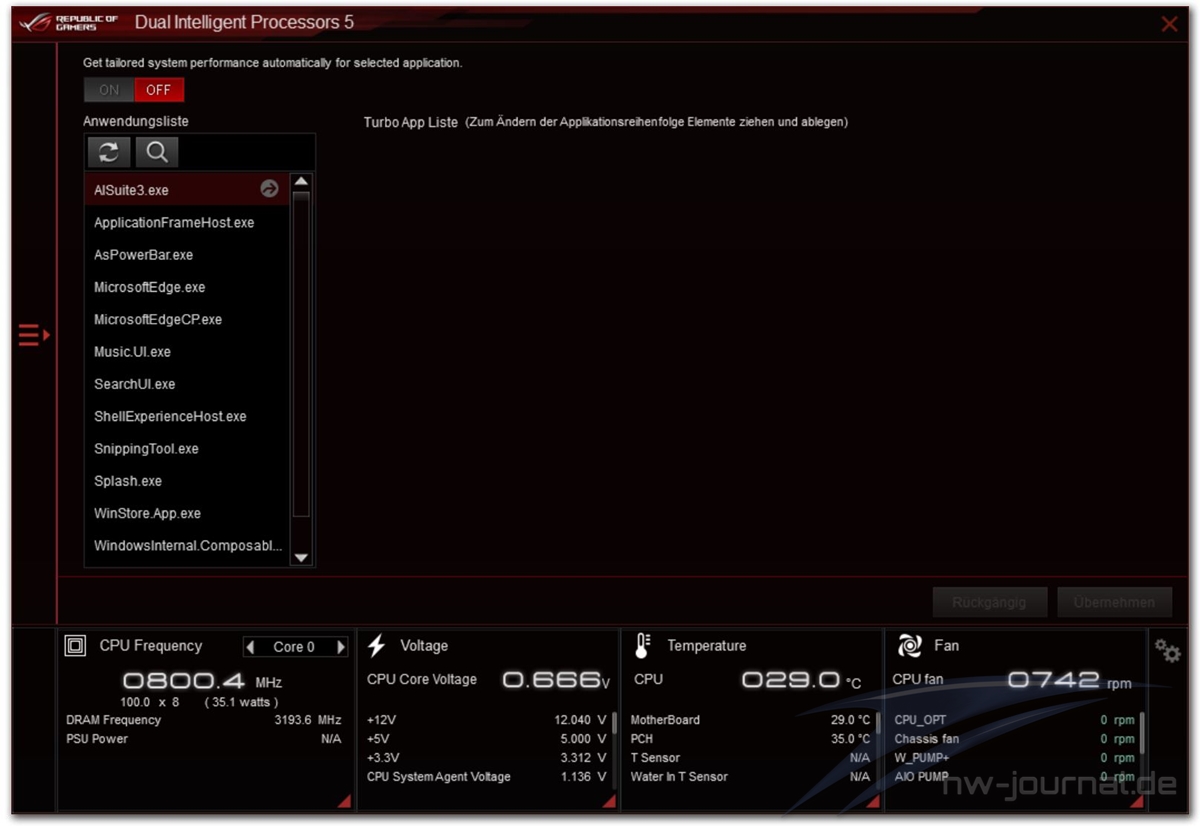
Task: Switch Turbo App to ON
Action: 109,90
